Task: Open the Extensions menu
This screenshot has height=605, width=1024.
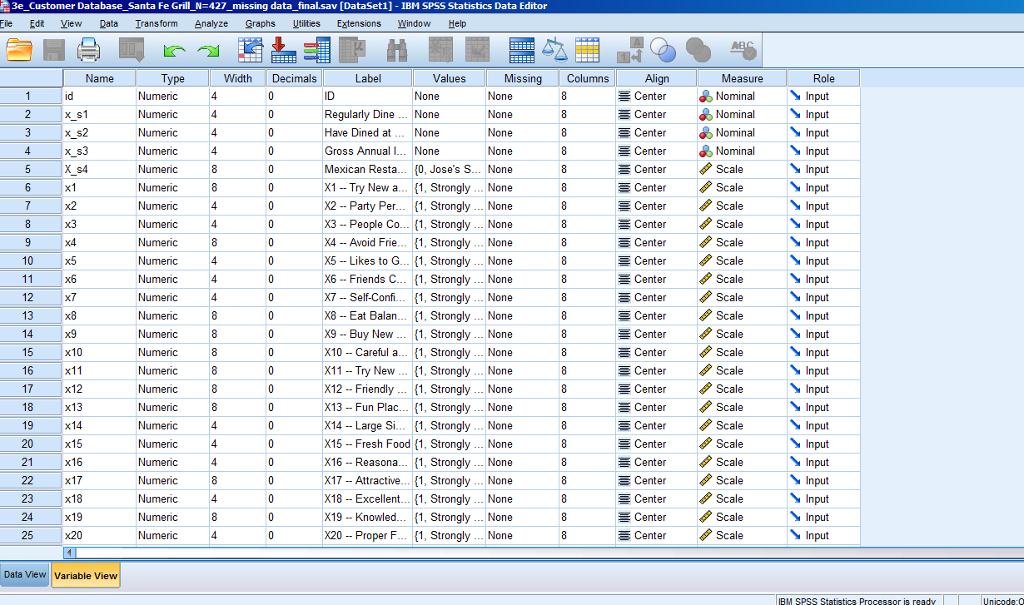Action: (359, 24)
